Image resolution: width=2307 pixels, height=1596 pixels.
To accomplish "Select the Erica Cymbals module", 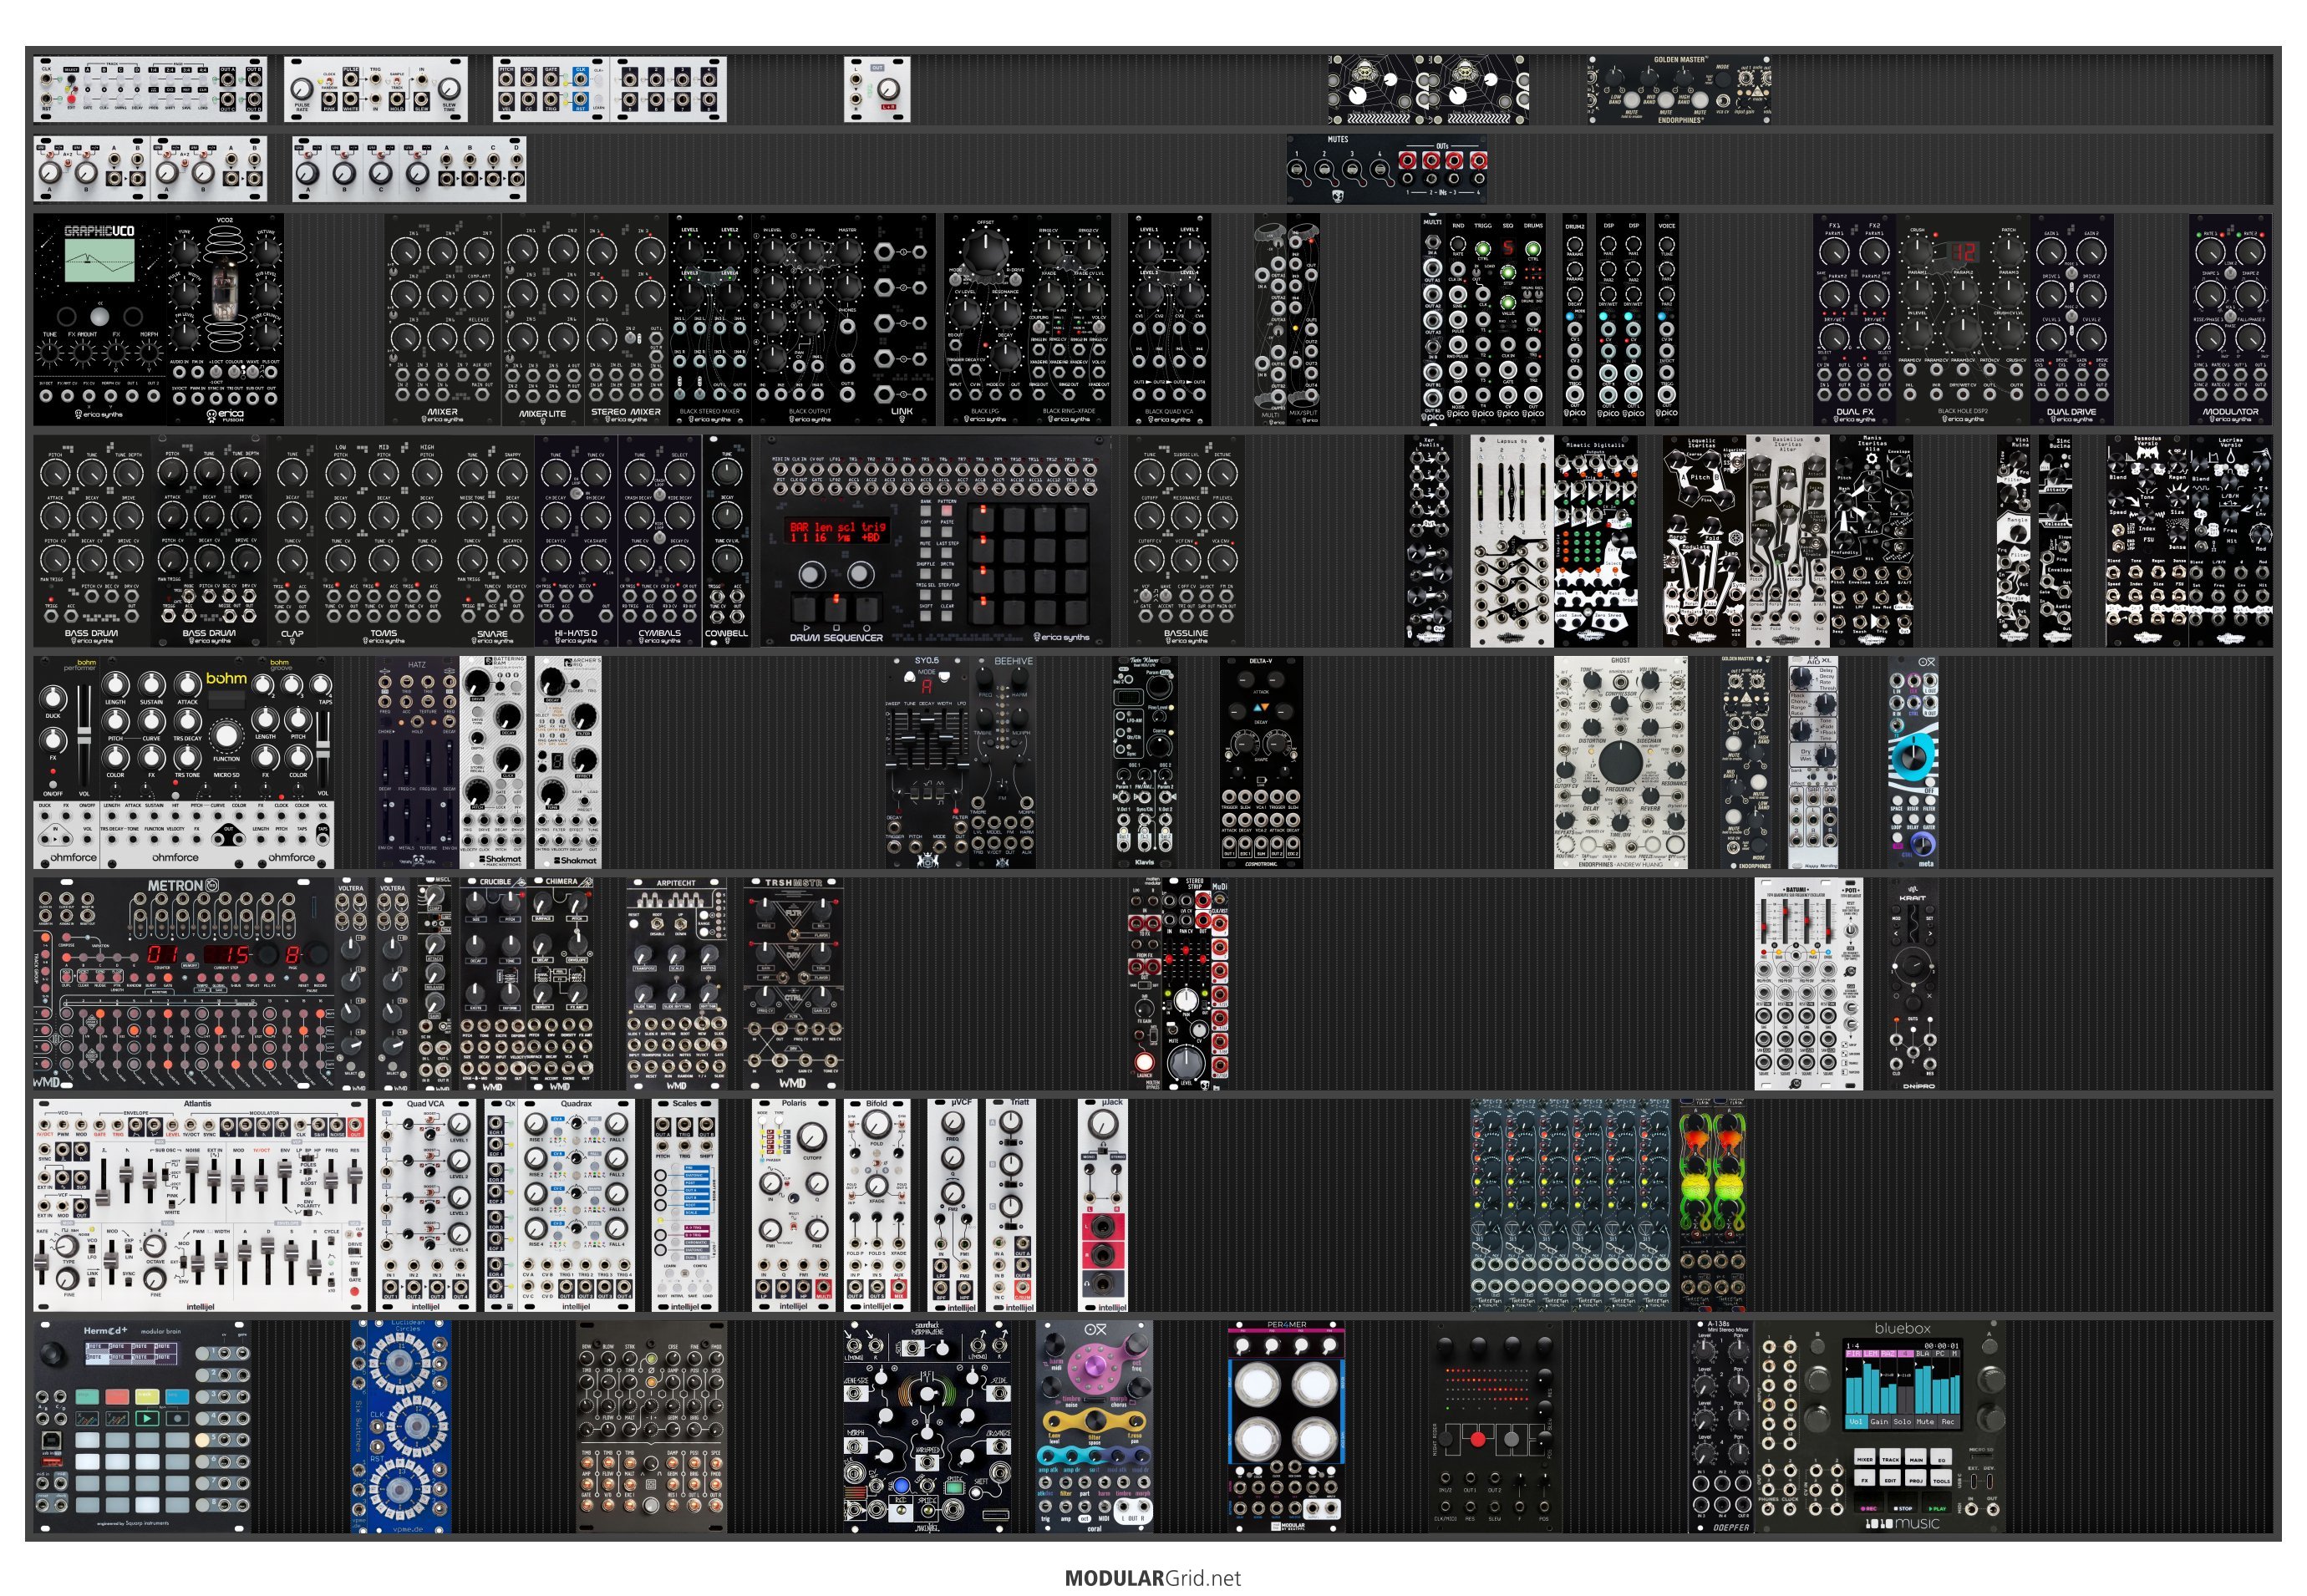I will (660, 541).
